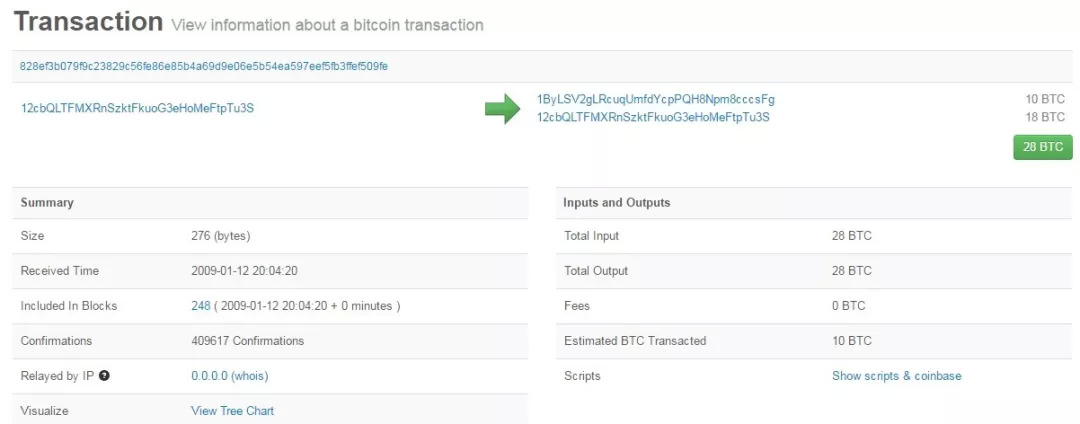Open the View Tree Chart link
The width and height of the screenshot is (1080, 424).
pos(232,411)
